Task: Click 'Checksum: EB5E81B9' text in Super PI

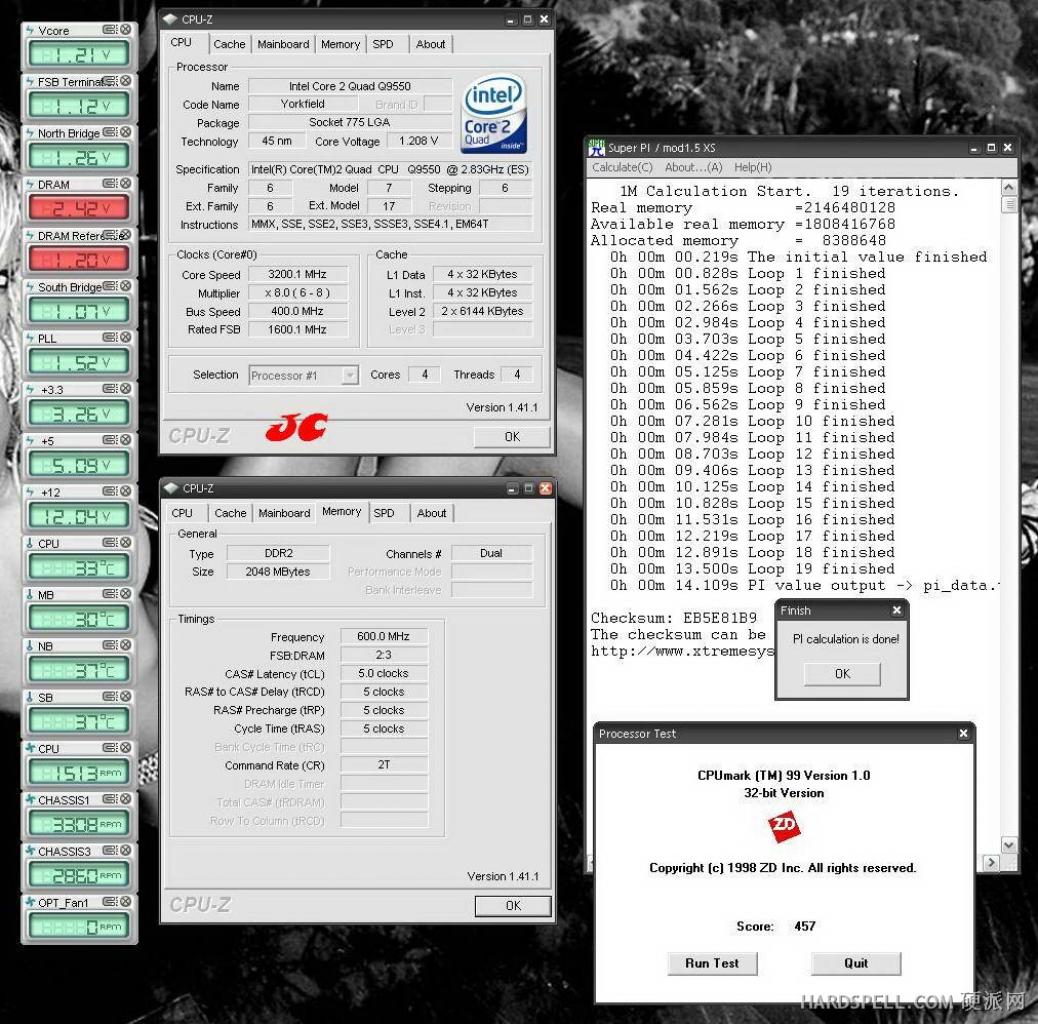Action: (673, 618)
